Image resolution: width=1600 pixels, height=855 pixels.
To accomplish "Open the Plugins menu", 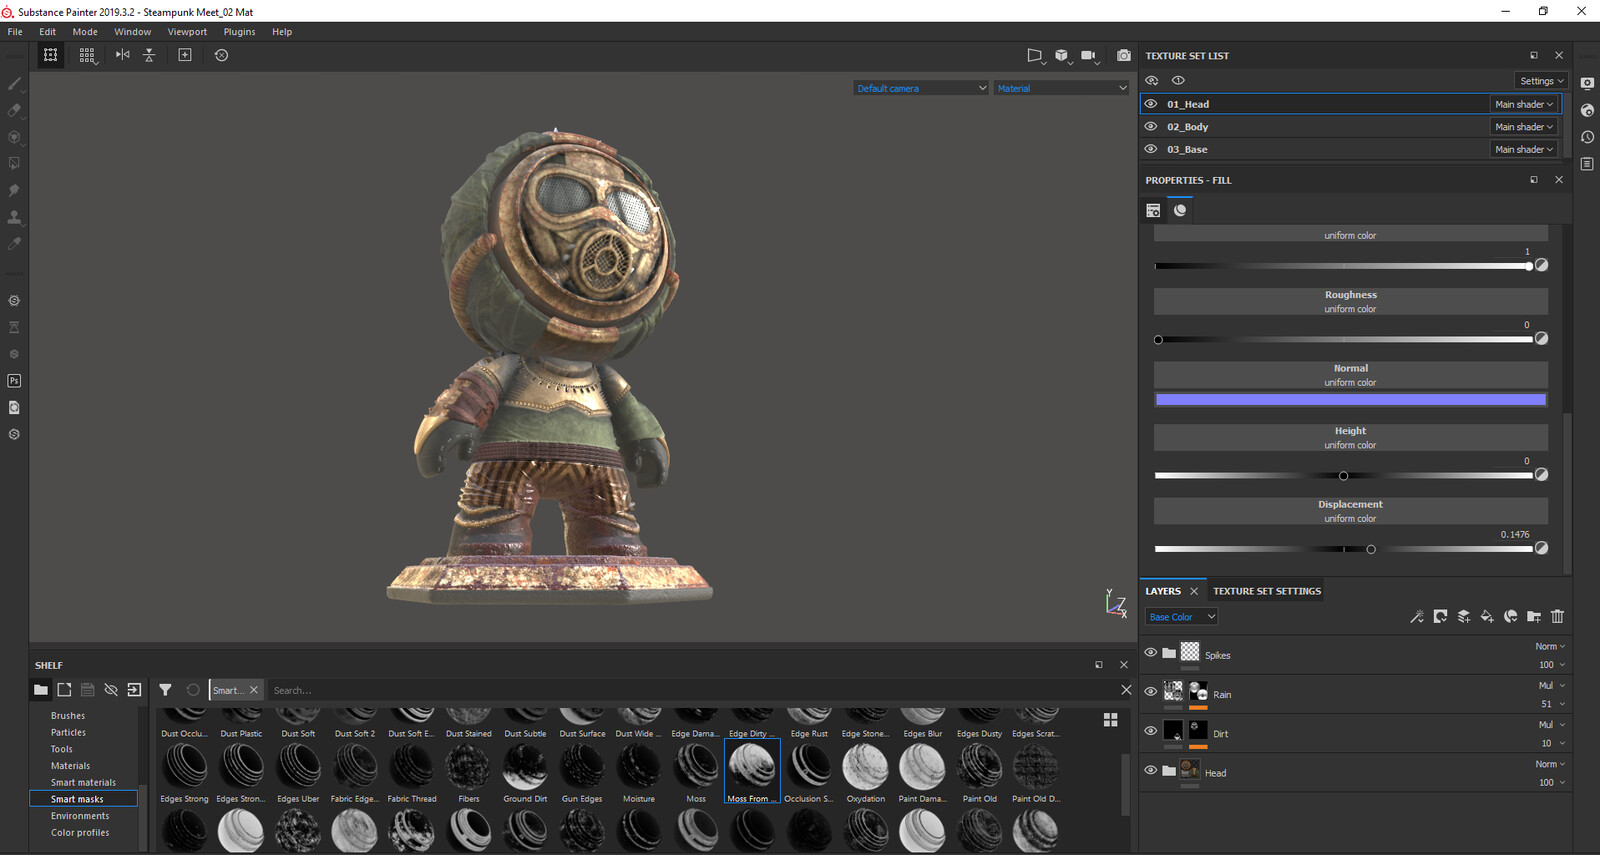I will 239,32.
